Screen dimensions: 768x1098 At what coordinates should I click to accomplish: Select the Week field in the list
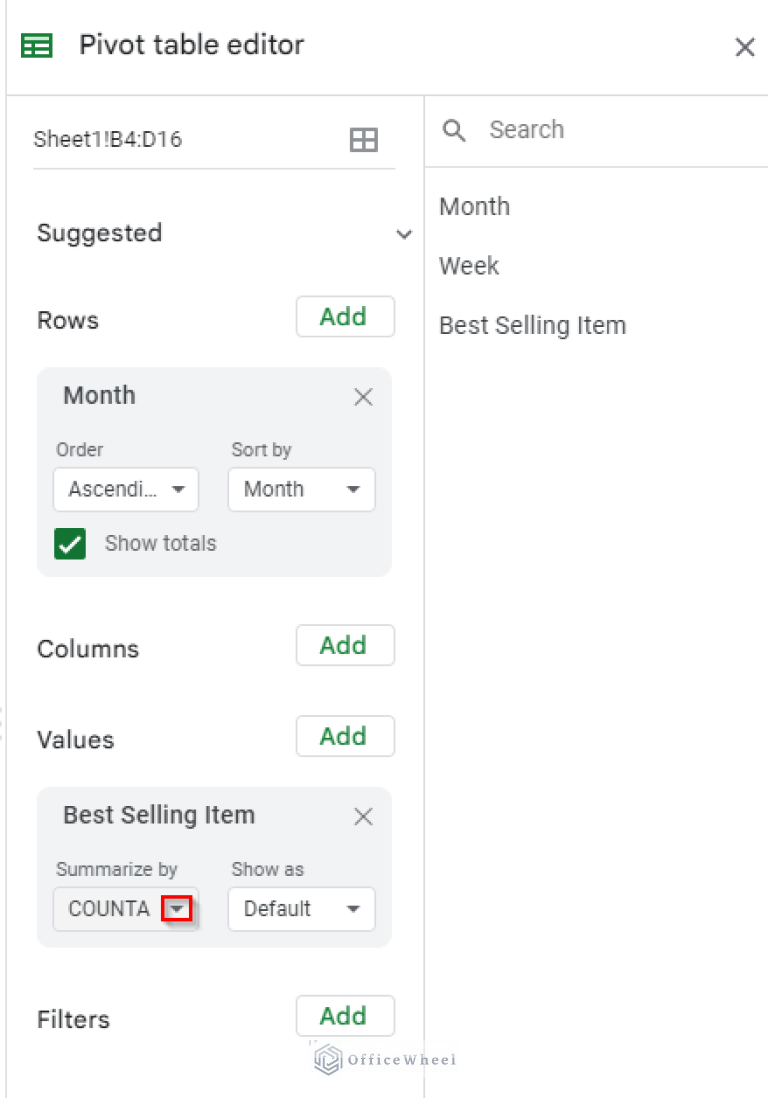coord(468,265)
